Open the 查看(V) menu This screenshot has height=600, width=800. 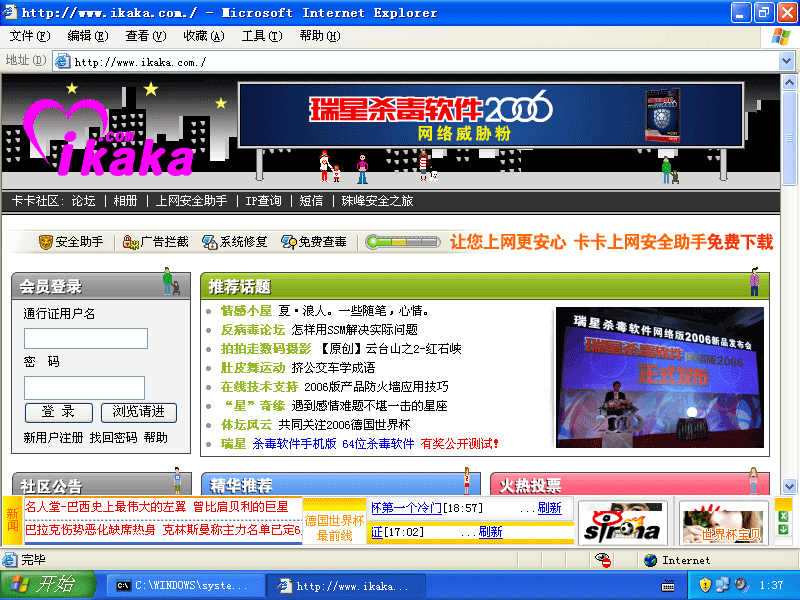[x=146, y=36]
